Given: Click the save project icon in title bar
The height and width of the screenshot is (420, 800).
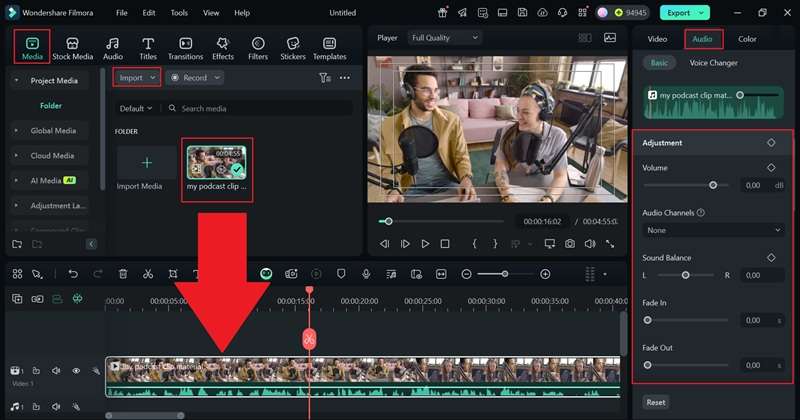Looking at the screenshot, I should coord(522,13).
